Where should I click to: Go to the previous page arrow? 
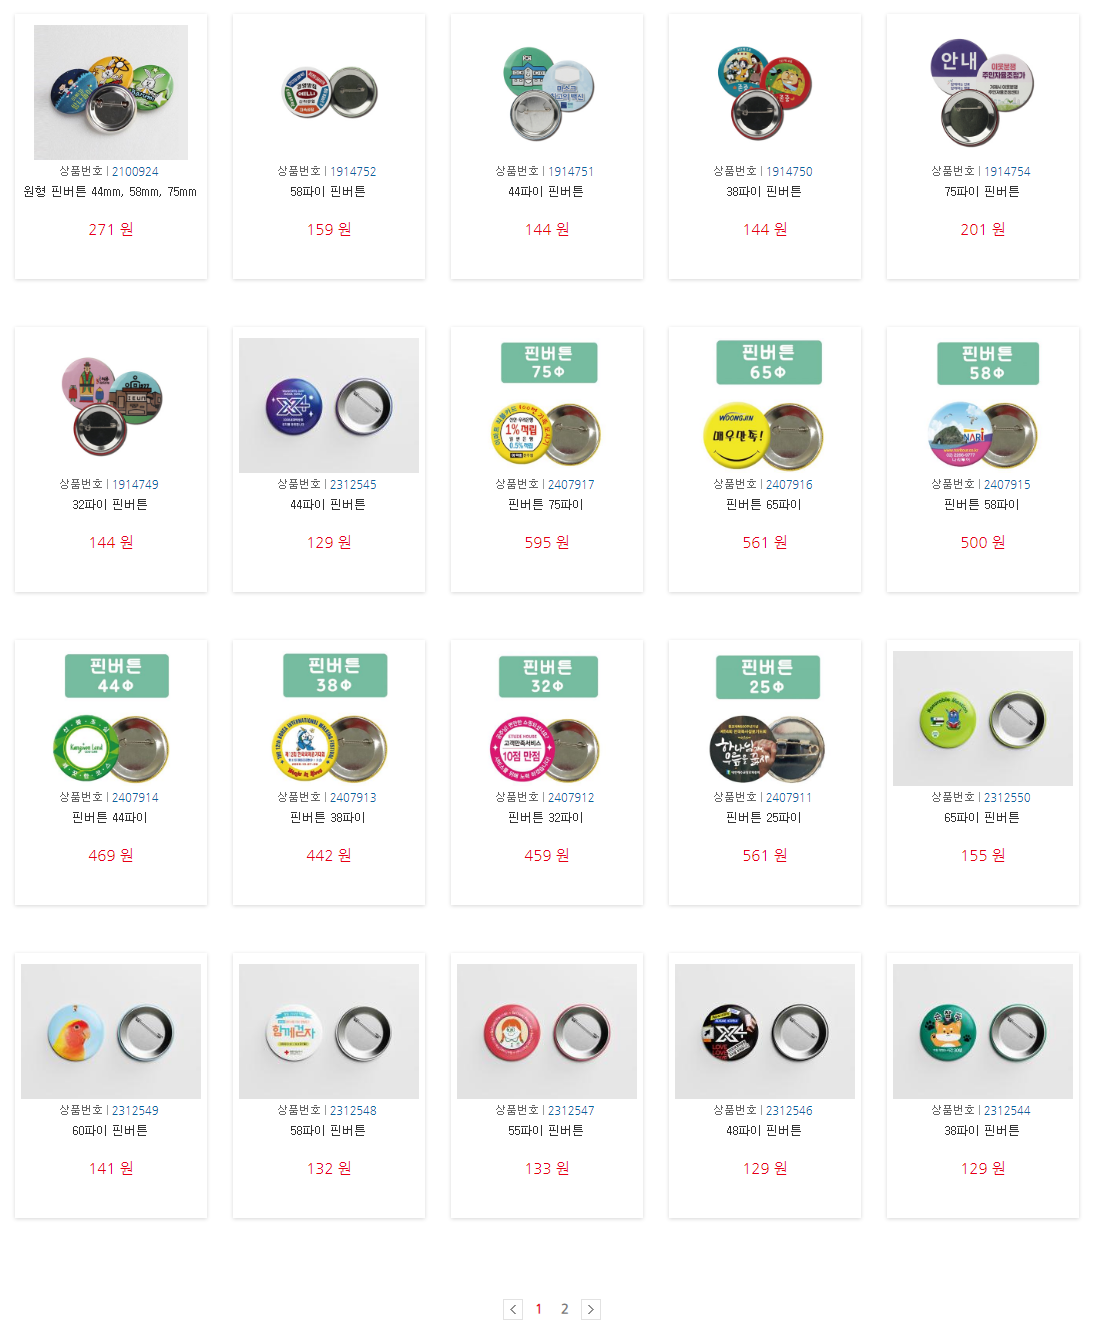(513, 1309)
